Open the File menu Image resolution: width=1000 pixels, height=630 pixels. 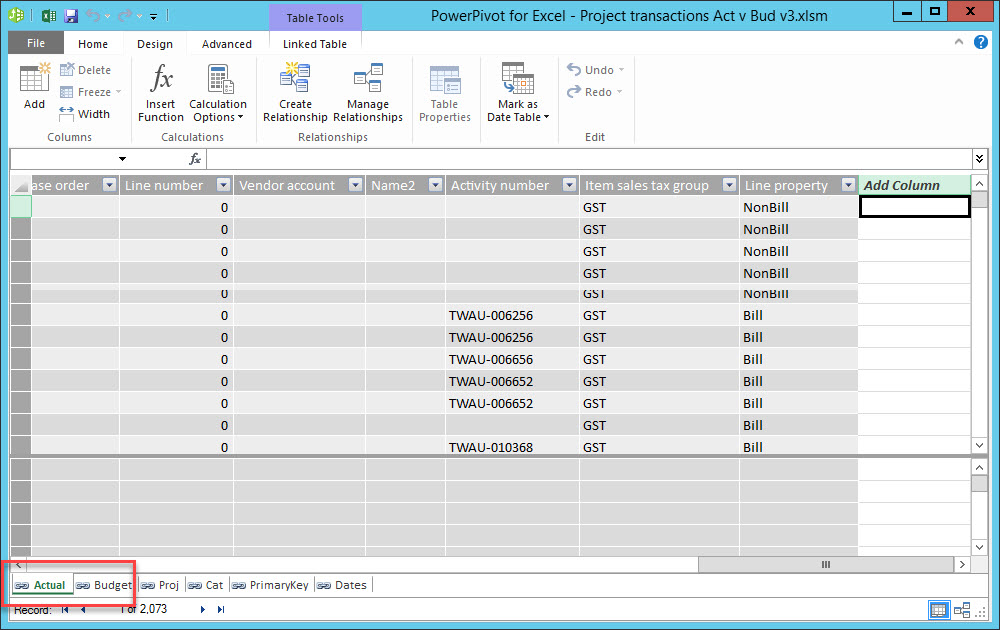36,43
